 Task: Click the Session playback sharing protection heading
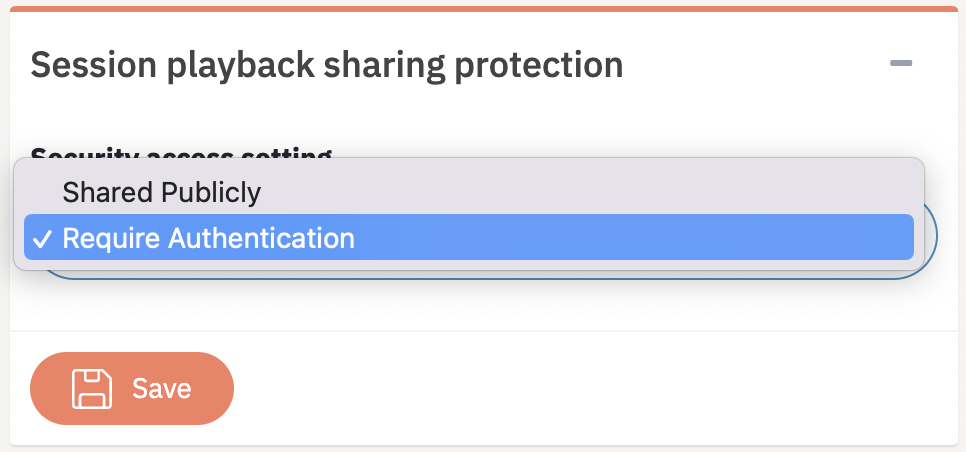pyautogui.click(x=326, y=65)
